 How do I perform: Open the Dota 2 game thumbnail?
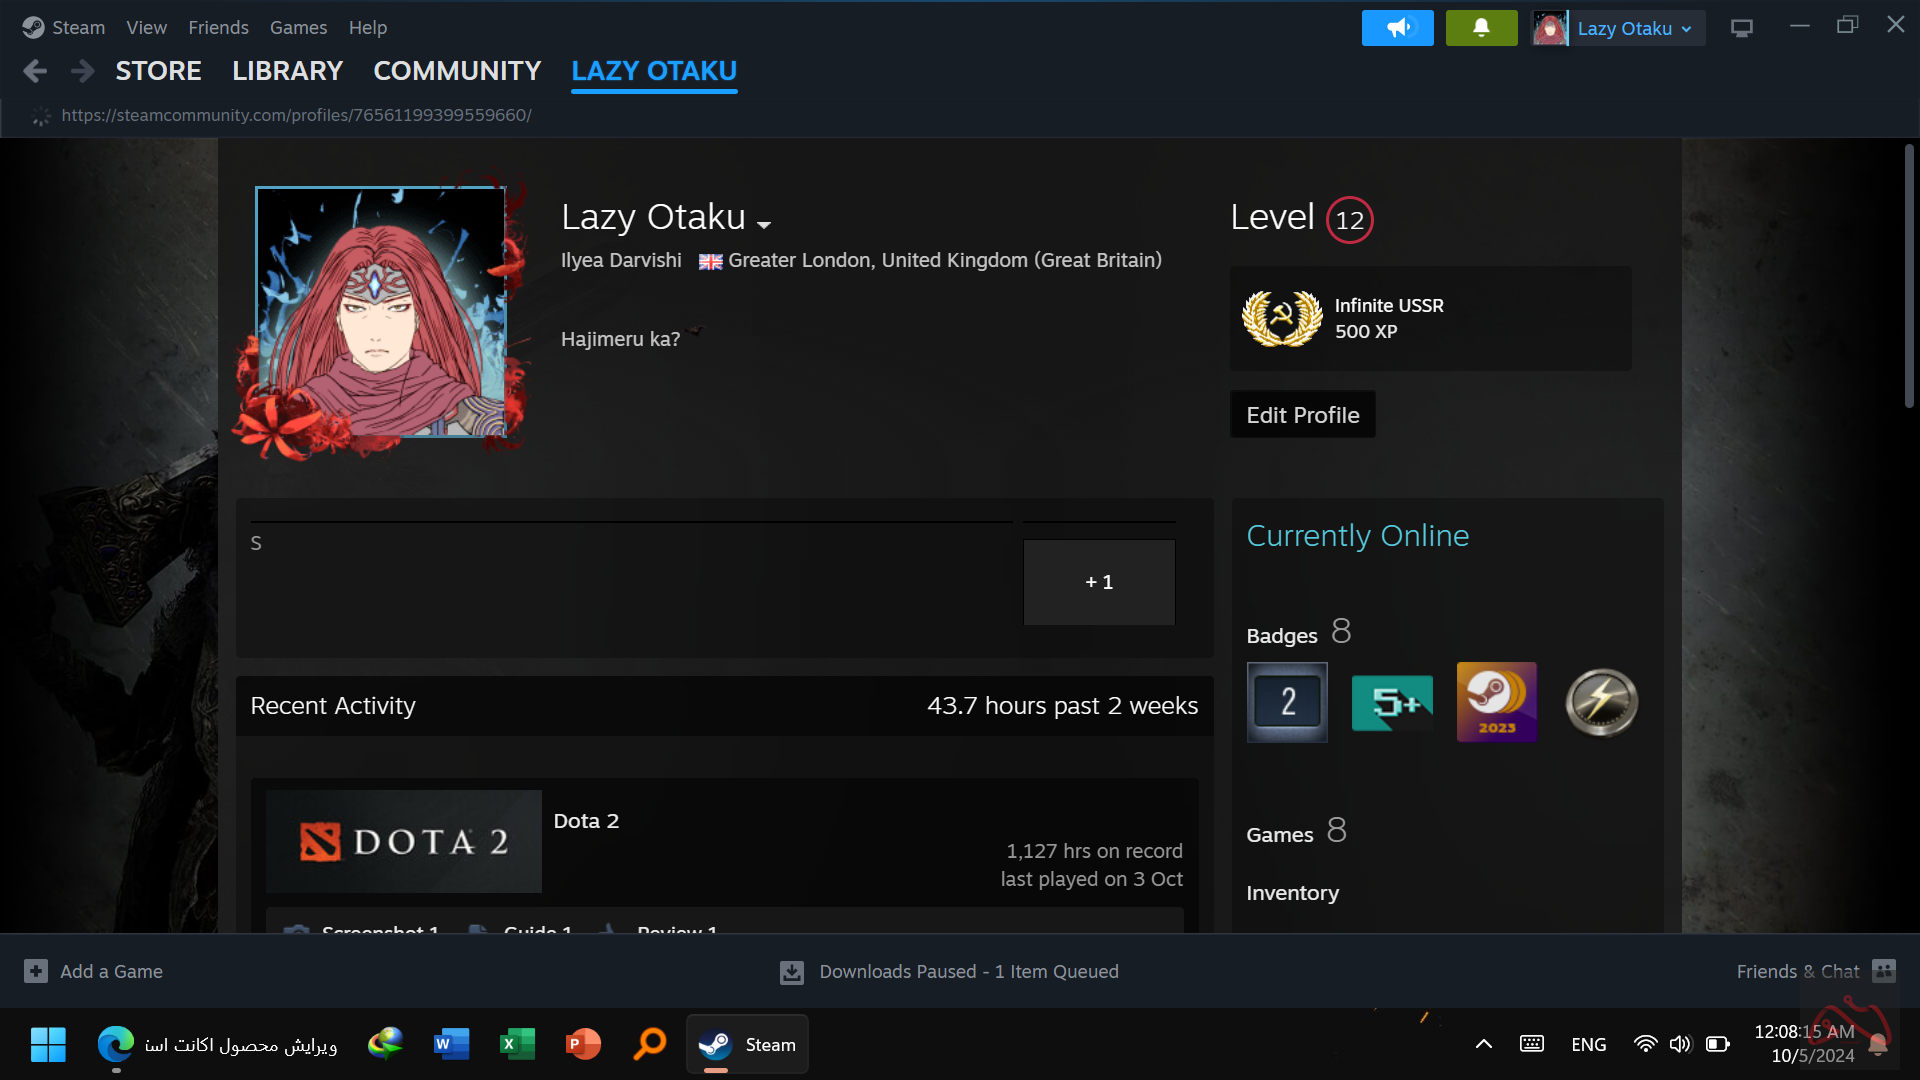tap(404, 841)
